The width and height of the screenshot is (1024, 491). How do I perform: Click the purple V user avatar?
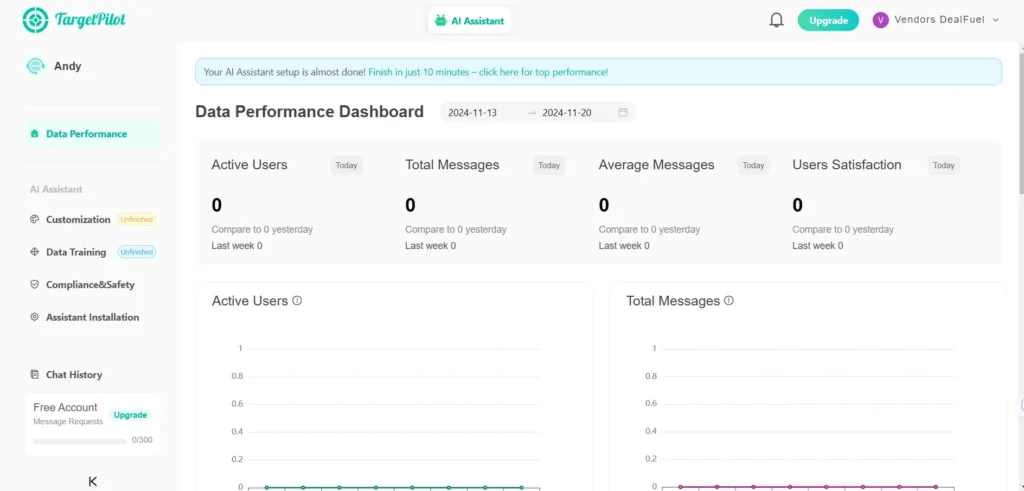coord(880,20)
